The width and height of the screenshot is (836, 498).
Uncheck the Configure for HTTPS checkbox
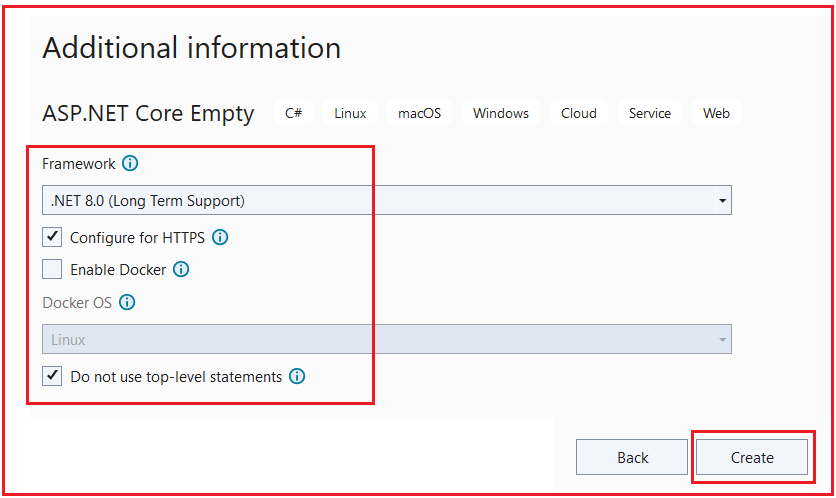coord(52,238)
